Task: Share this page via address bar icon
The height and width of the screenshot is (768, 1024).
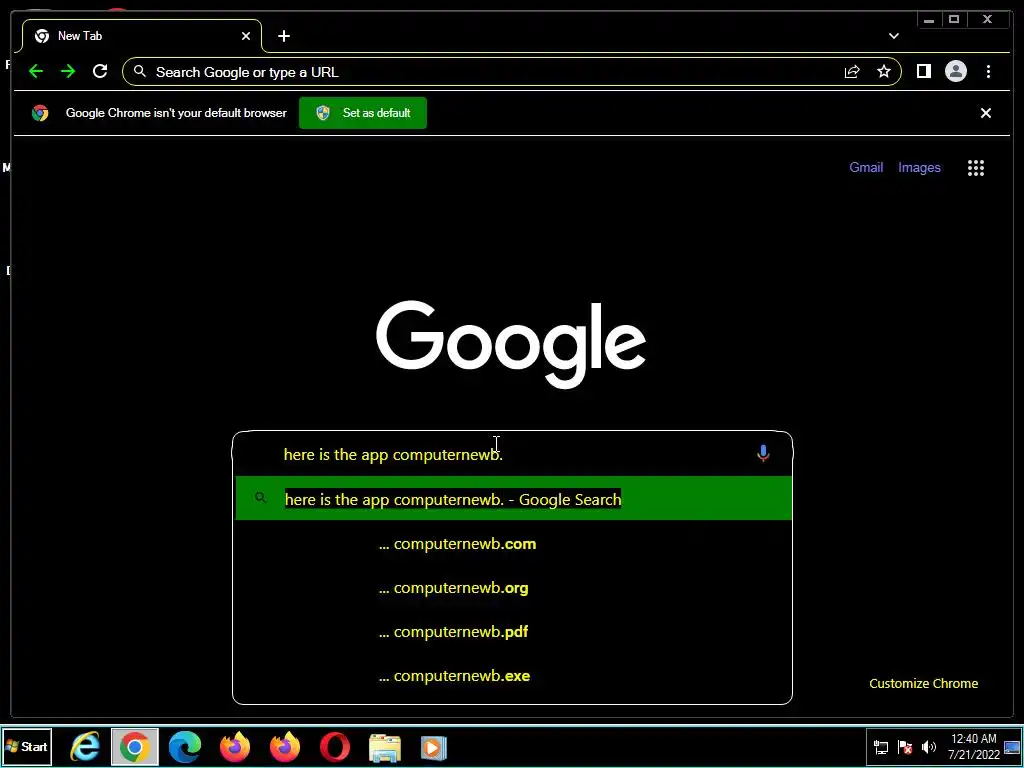Action: click(852, 72)
